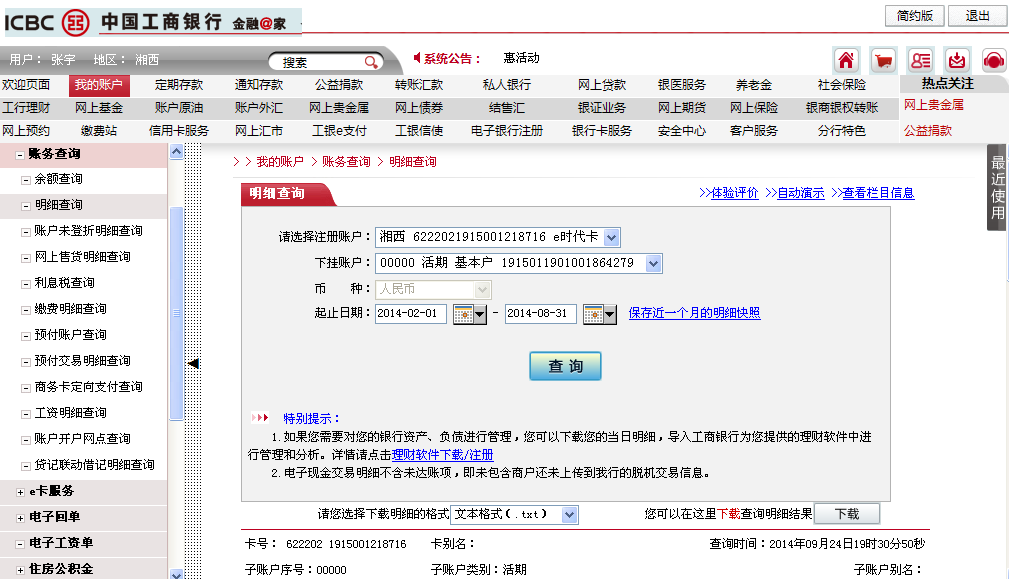
Task: Select 账户未登折明细查询 in the sidebar
Action: pyautogui.click(x=88, y=231)
